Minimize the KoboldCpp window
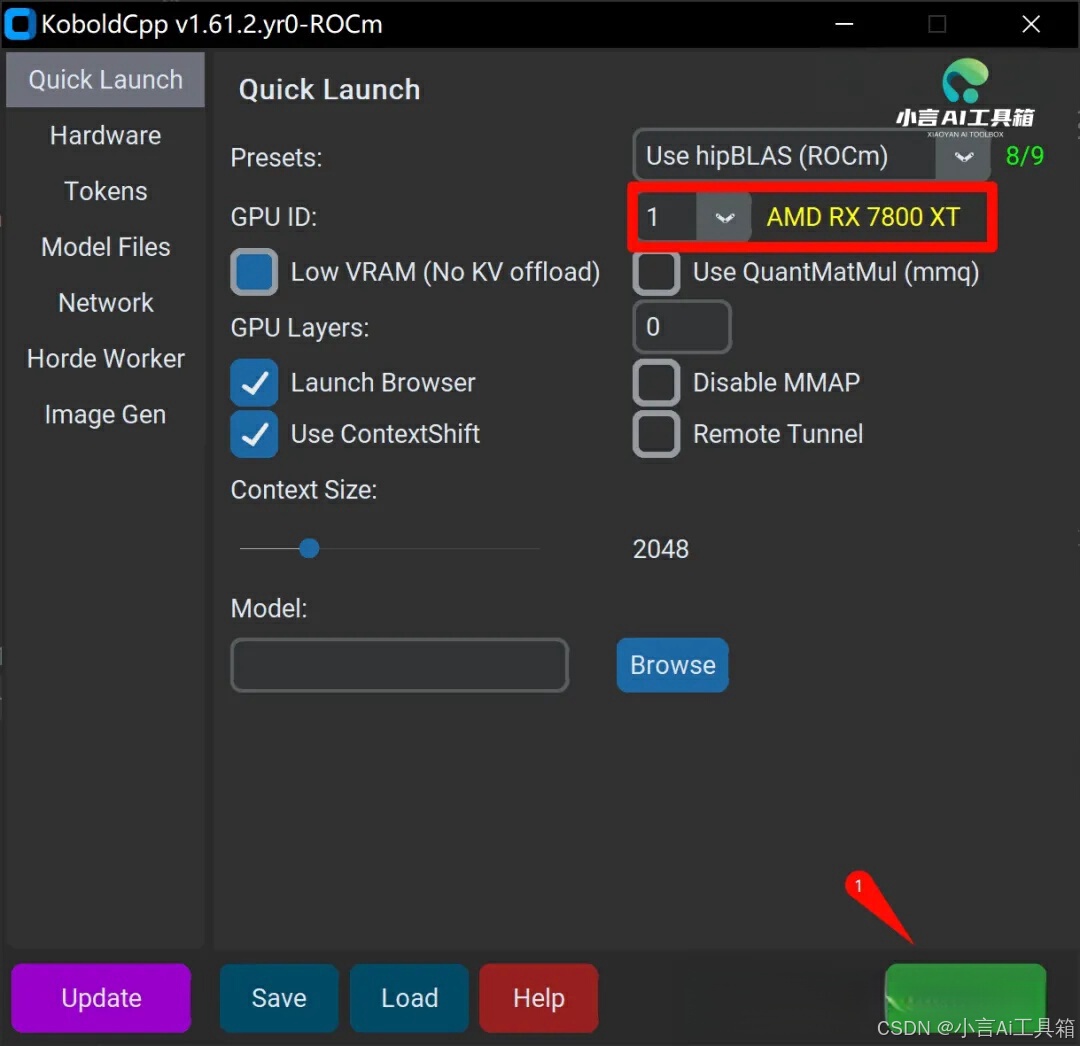This screenshot has height=1046, width=1080. (844, 24)
